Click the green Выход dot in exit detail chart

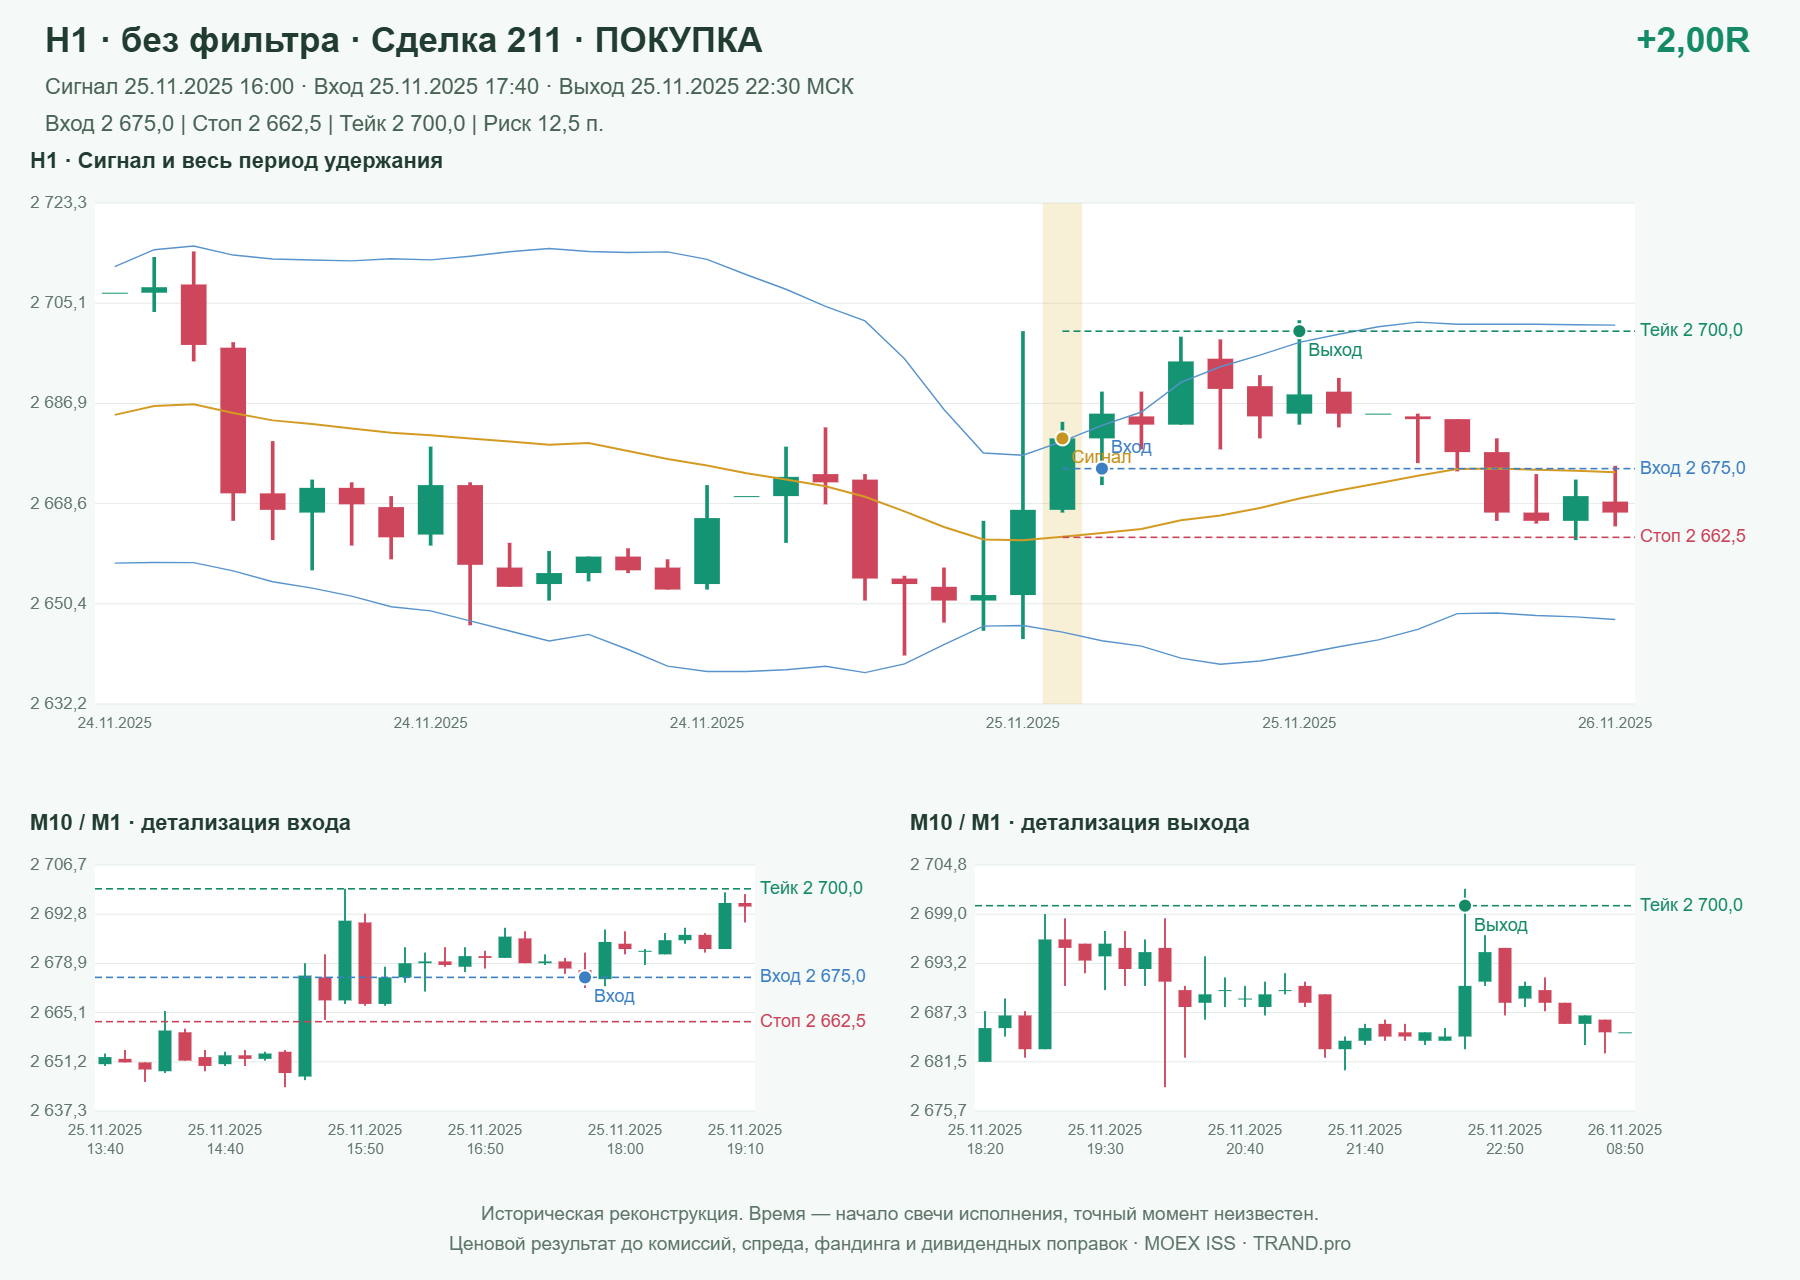(1465, 906)
